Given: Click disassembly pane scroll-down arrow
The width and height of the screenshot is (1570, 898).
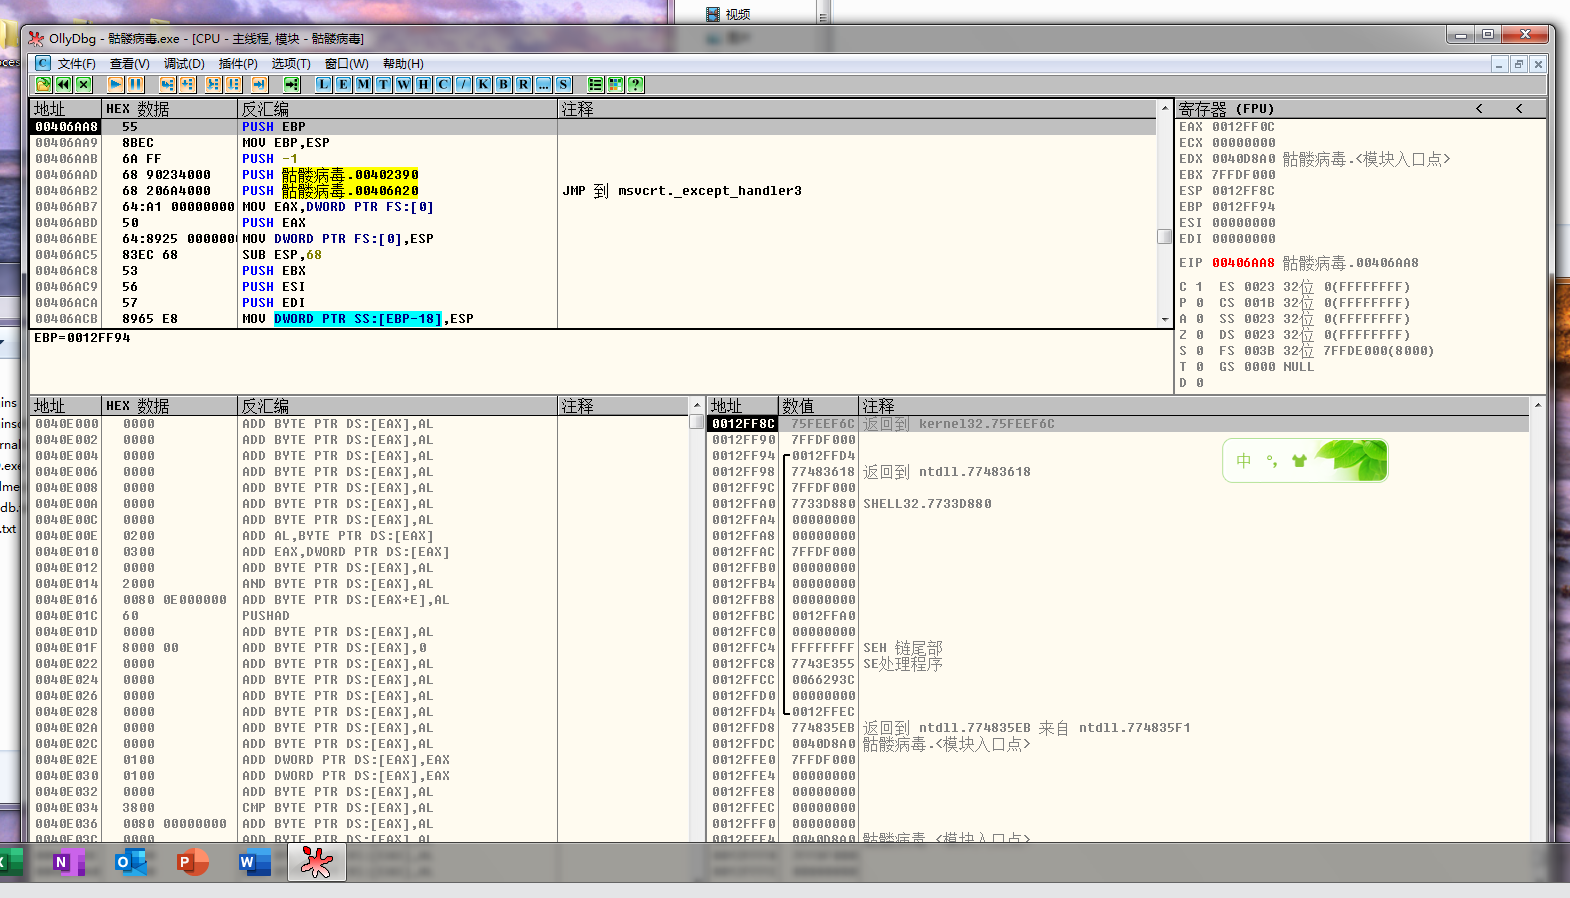Looking at the screenshot, I should tap(1164, 320).
